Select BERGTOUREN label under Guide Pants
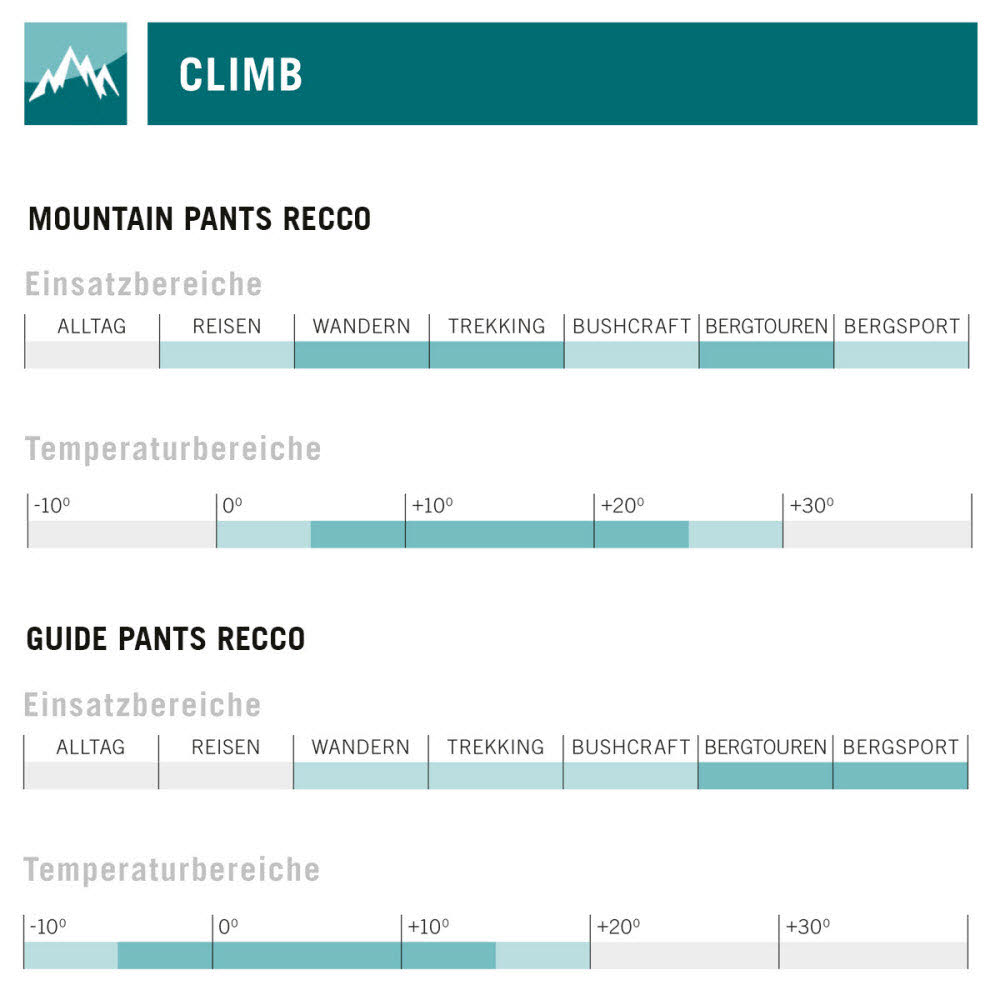The image size is (1000, 1000). pos(766,747)
